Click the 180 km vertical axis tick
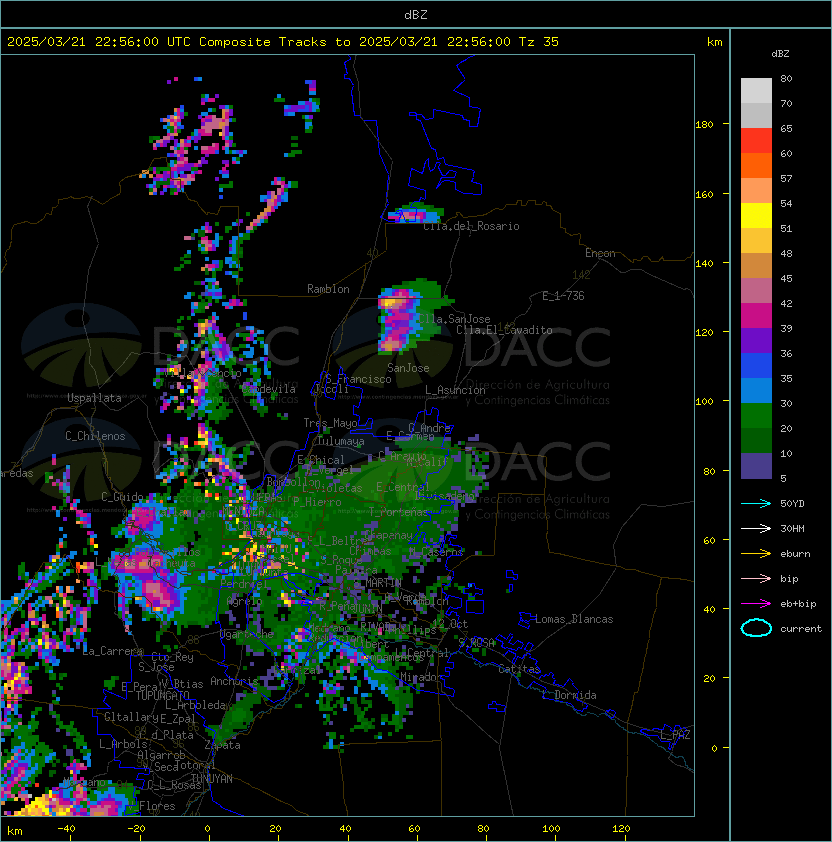 704,125
